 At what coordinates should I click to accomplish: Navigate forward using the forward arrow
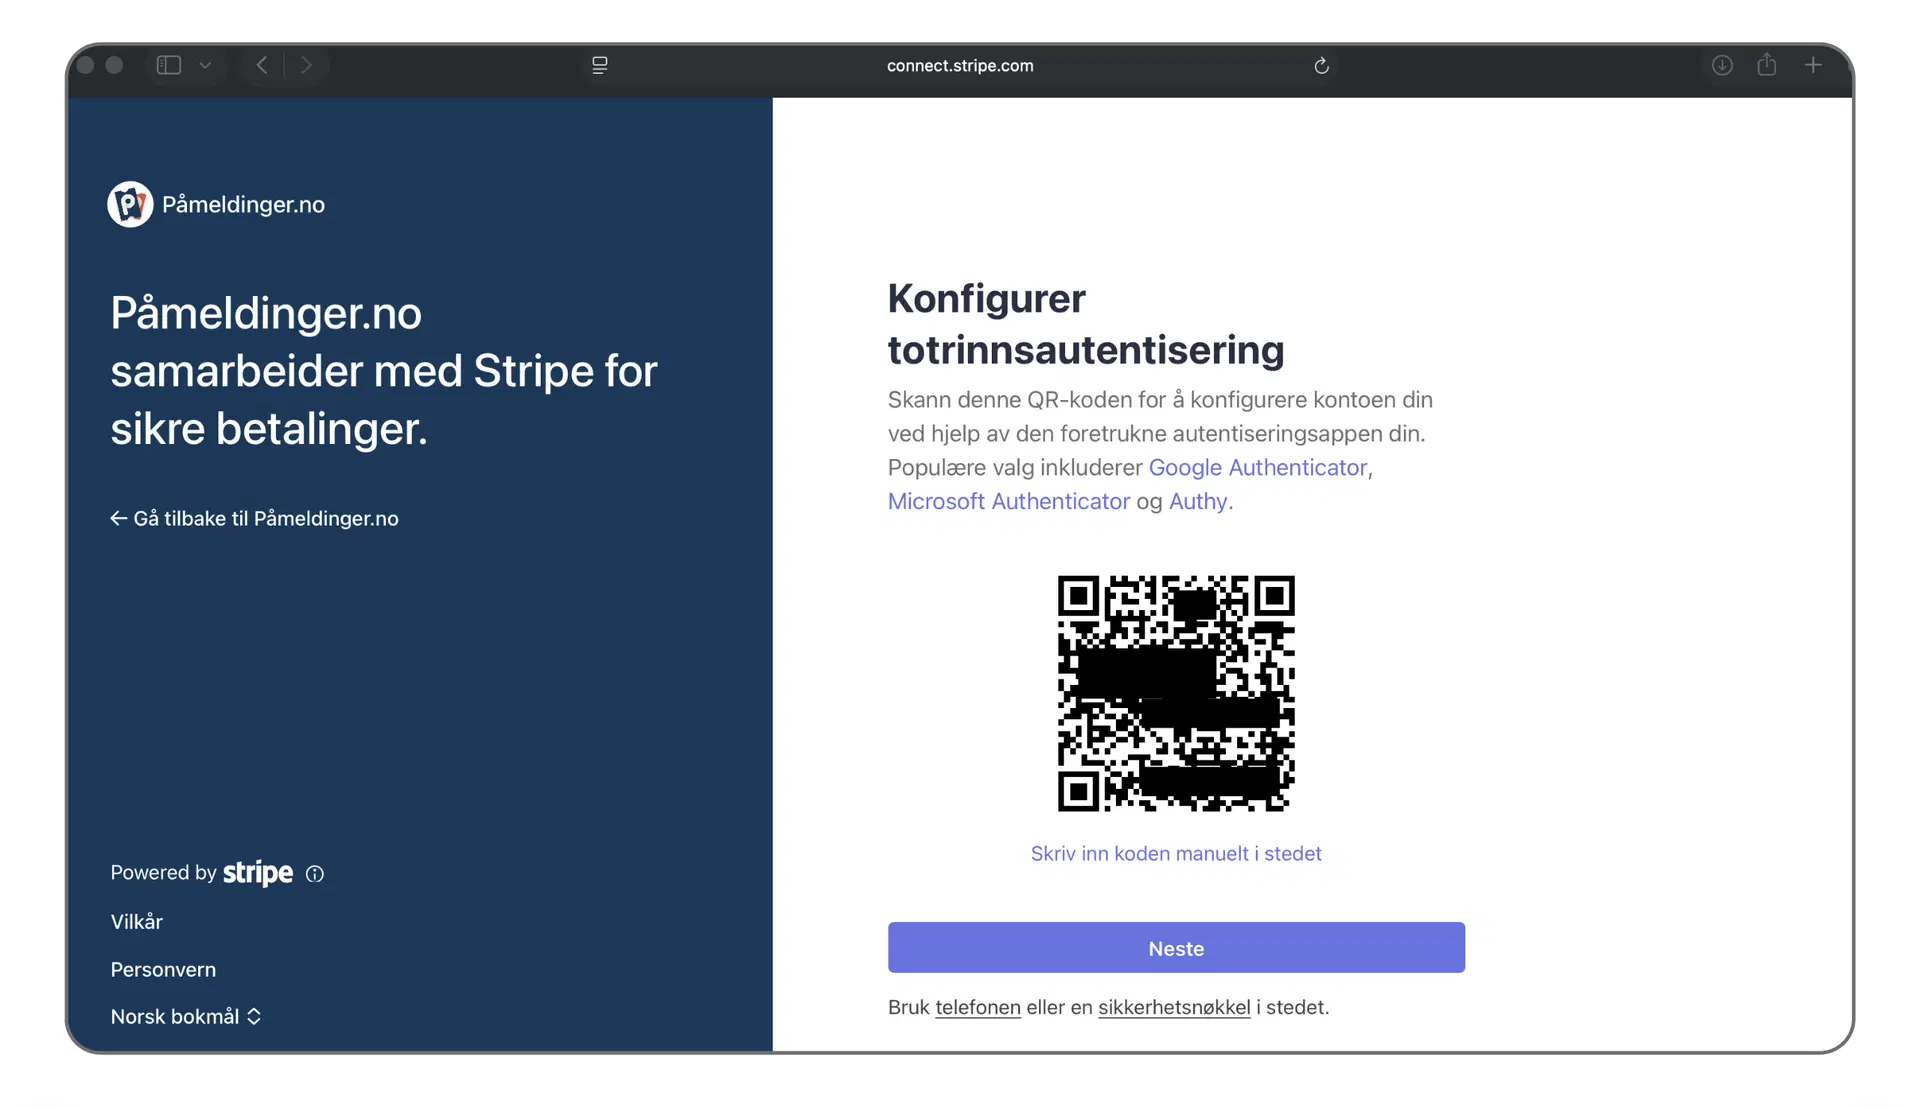click(307, 65)
